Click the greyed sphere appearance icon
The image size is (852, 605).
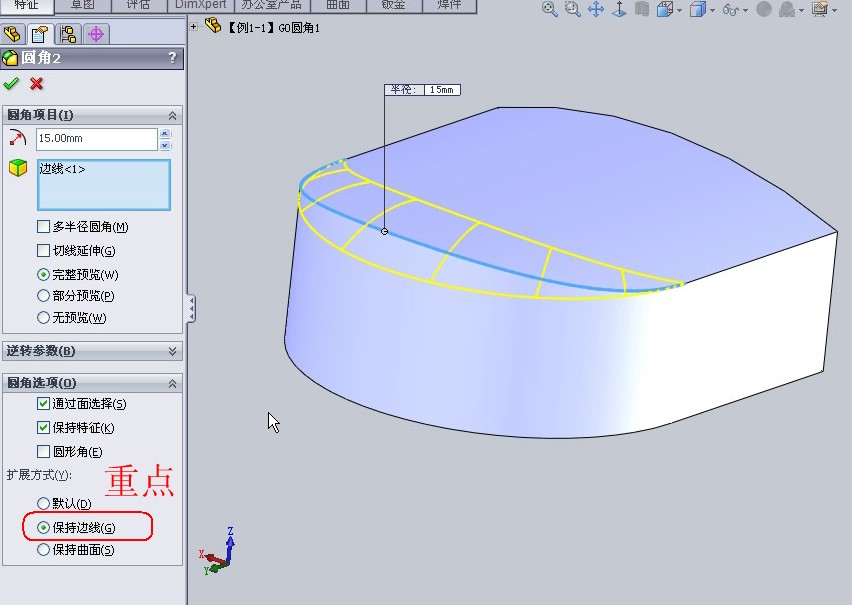(764, 9)
